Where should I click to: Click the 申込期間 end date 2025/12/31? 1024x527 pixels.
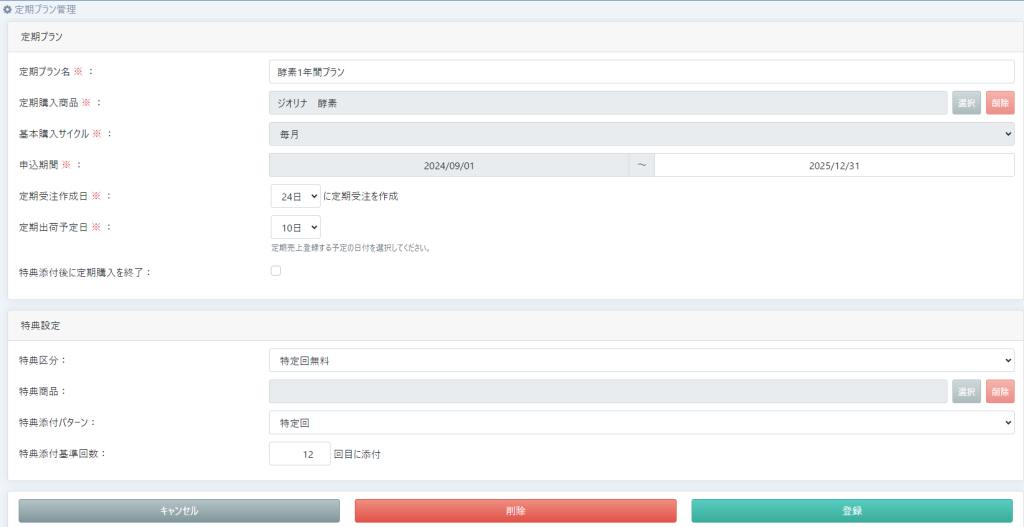point(834,165)
